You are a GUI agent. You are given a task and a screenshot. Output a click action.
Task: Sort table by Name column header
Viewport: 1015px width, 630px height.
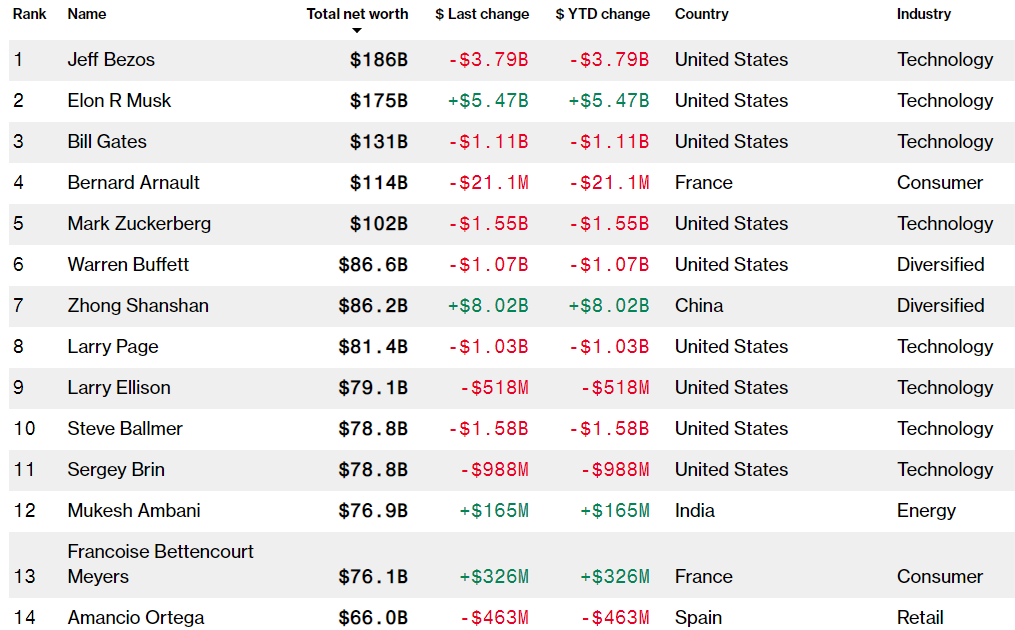point(87,14)
